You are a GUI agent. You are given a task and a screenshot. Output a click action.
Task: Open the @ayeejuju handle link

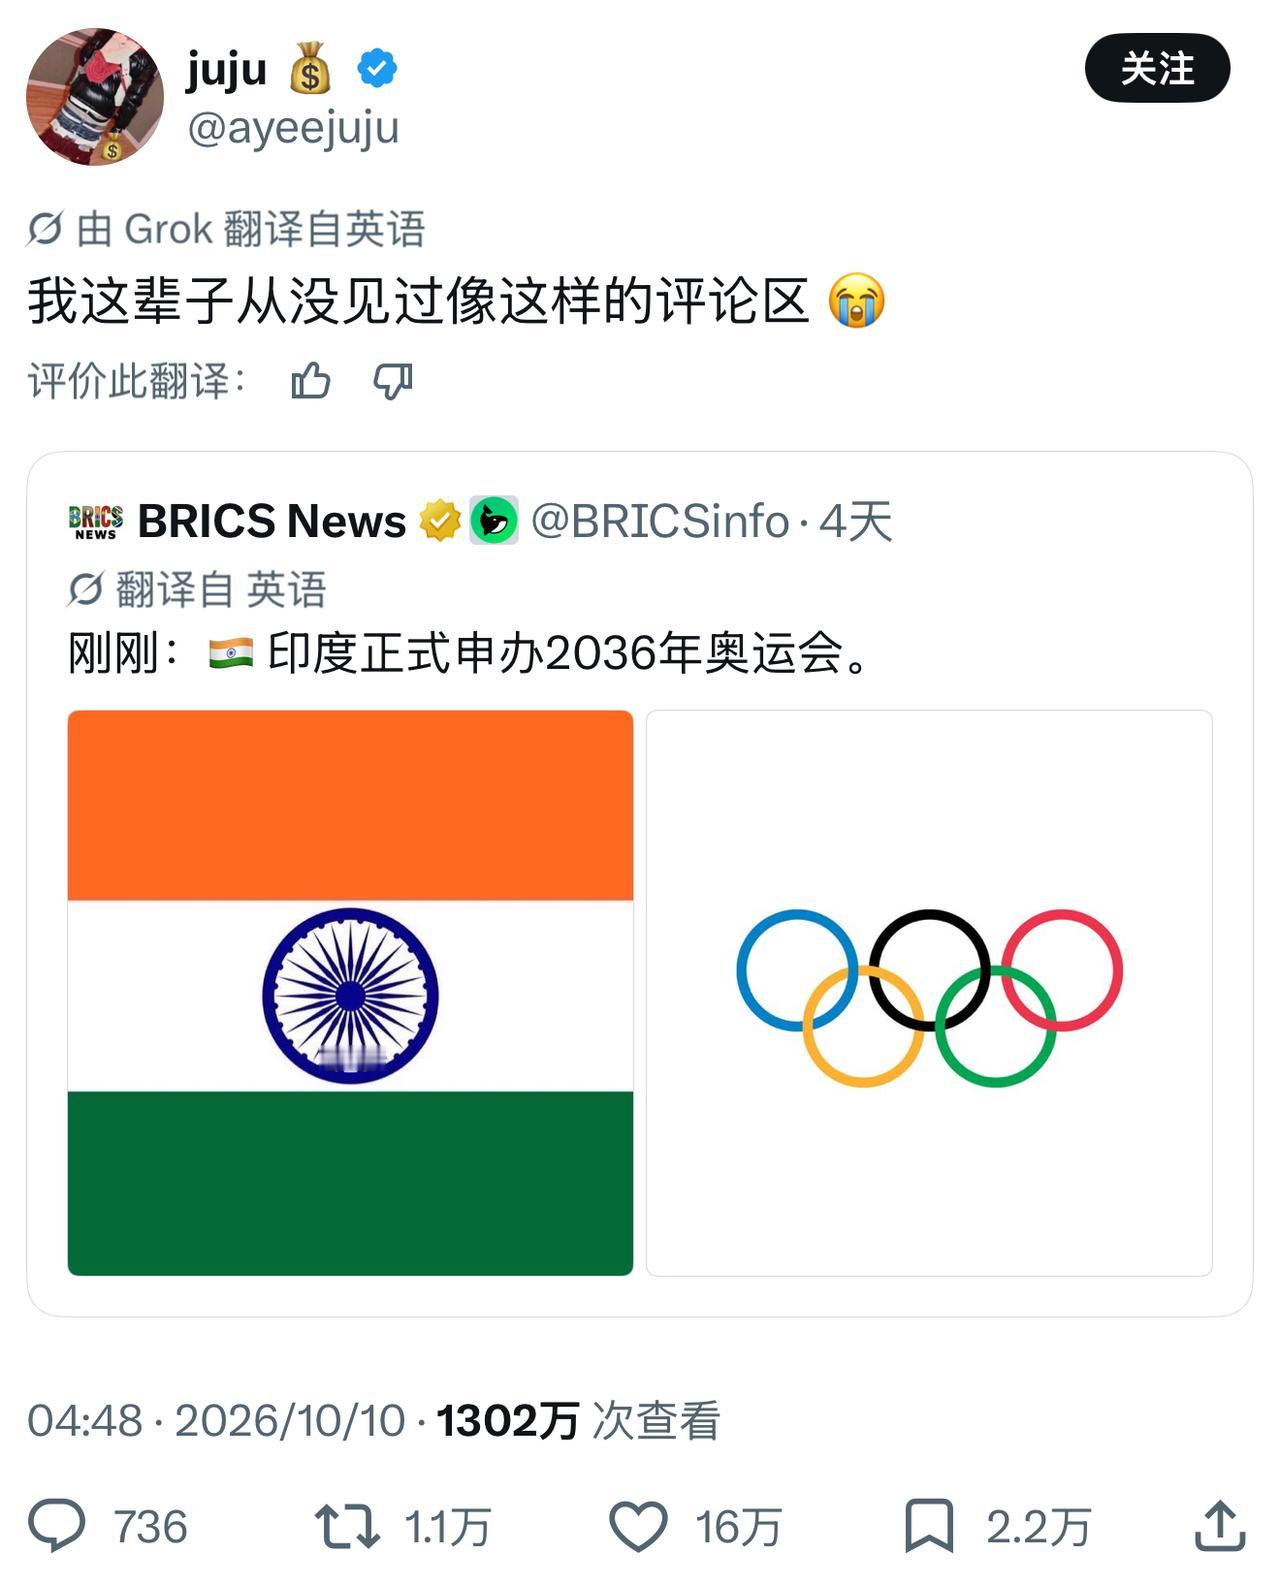tap(293, 129)
